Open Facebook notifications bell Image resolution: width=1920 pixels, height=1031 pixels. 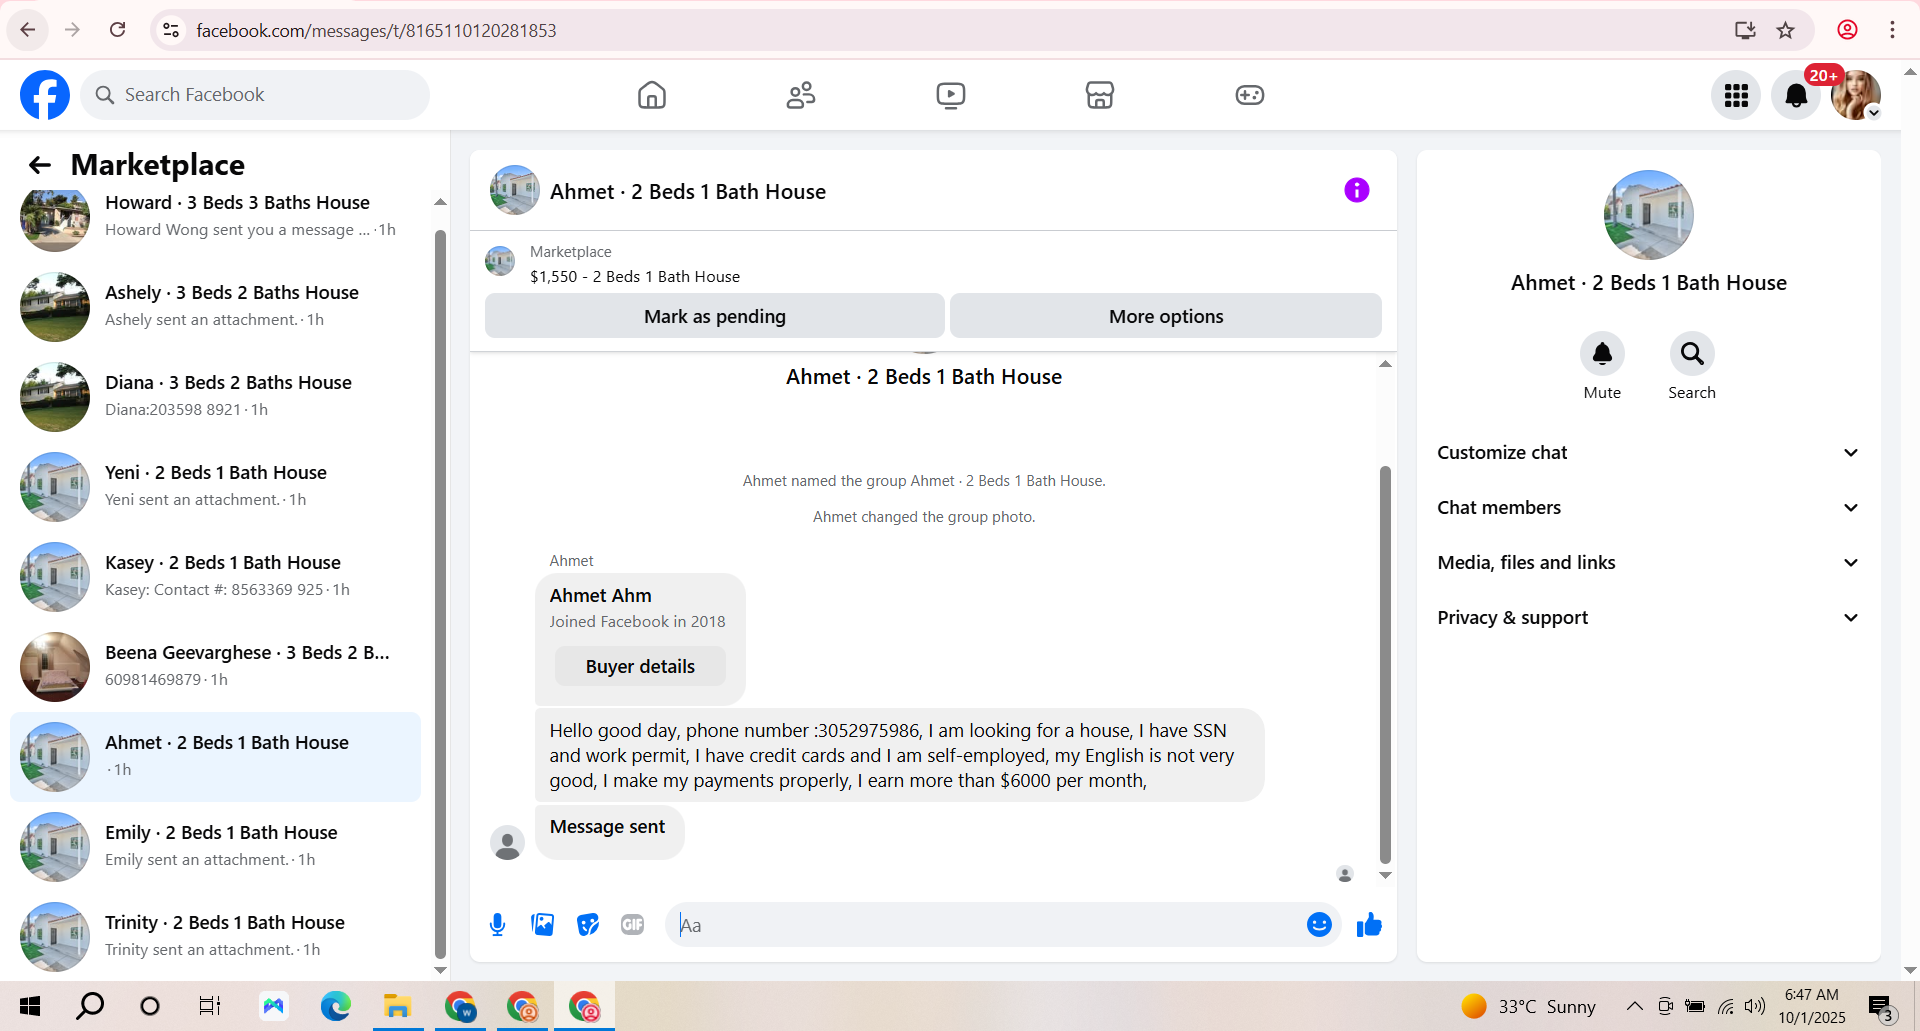click(1796, 95)
